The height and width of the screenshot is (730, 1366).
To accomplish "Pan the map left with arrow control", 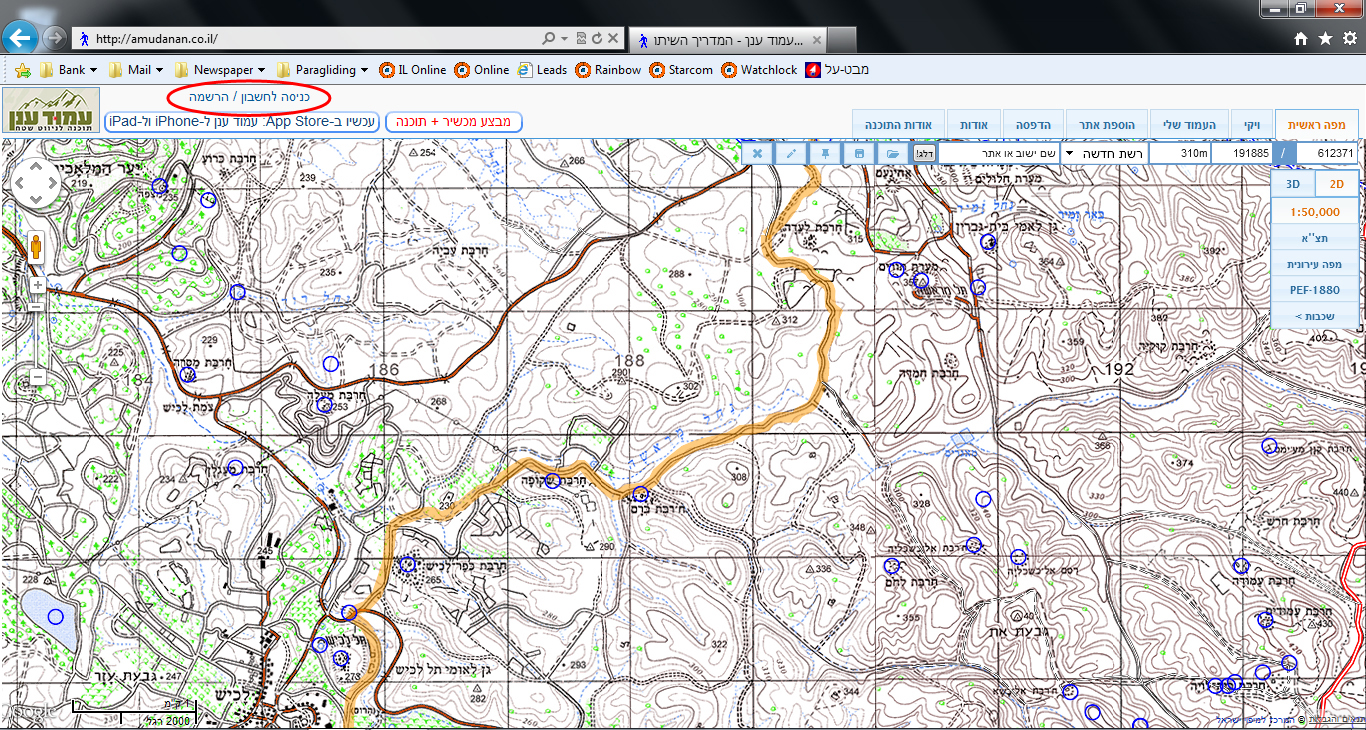I will 20,183.
